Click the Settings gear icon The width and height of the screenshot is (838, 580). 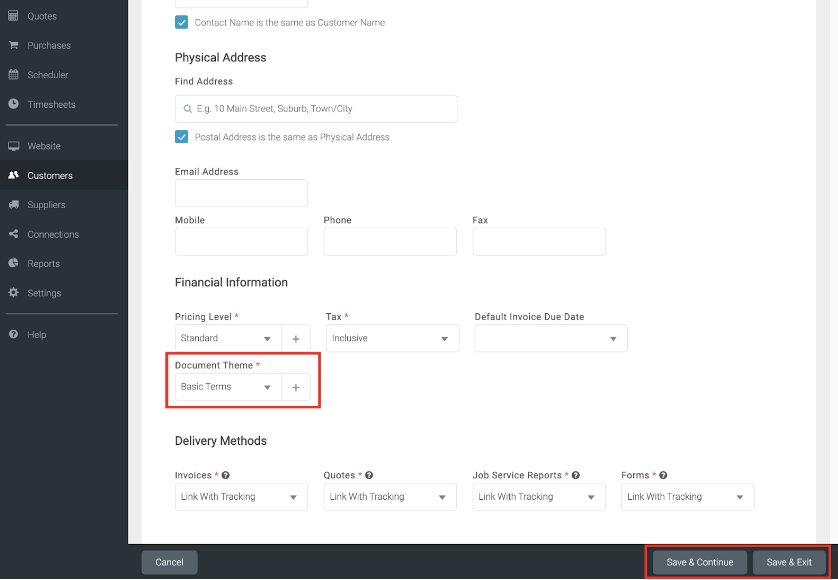pos(13,292)
